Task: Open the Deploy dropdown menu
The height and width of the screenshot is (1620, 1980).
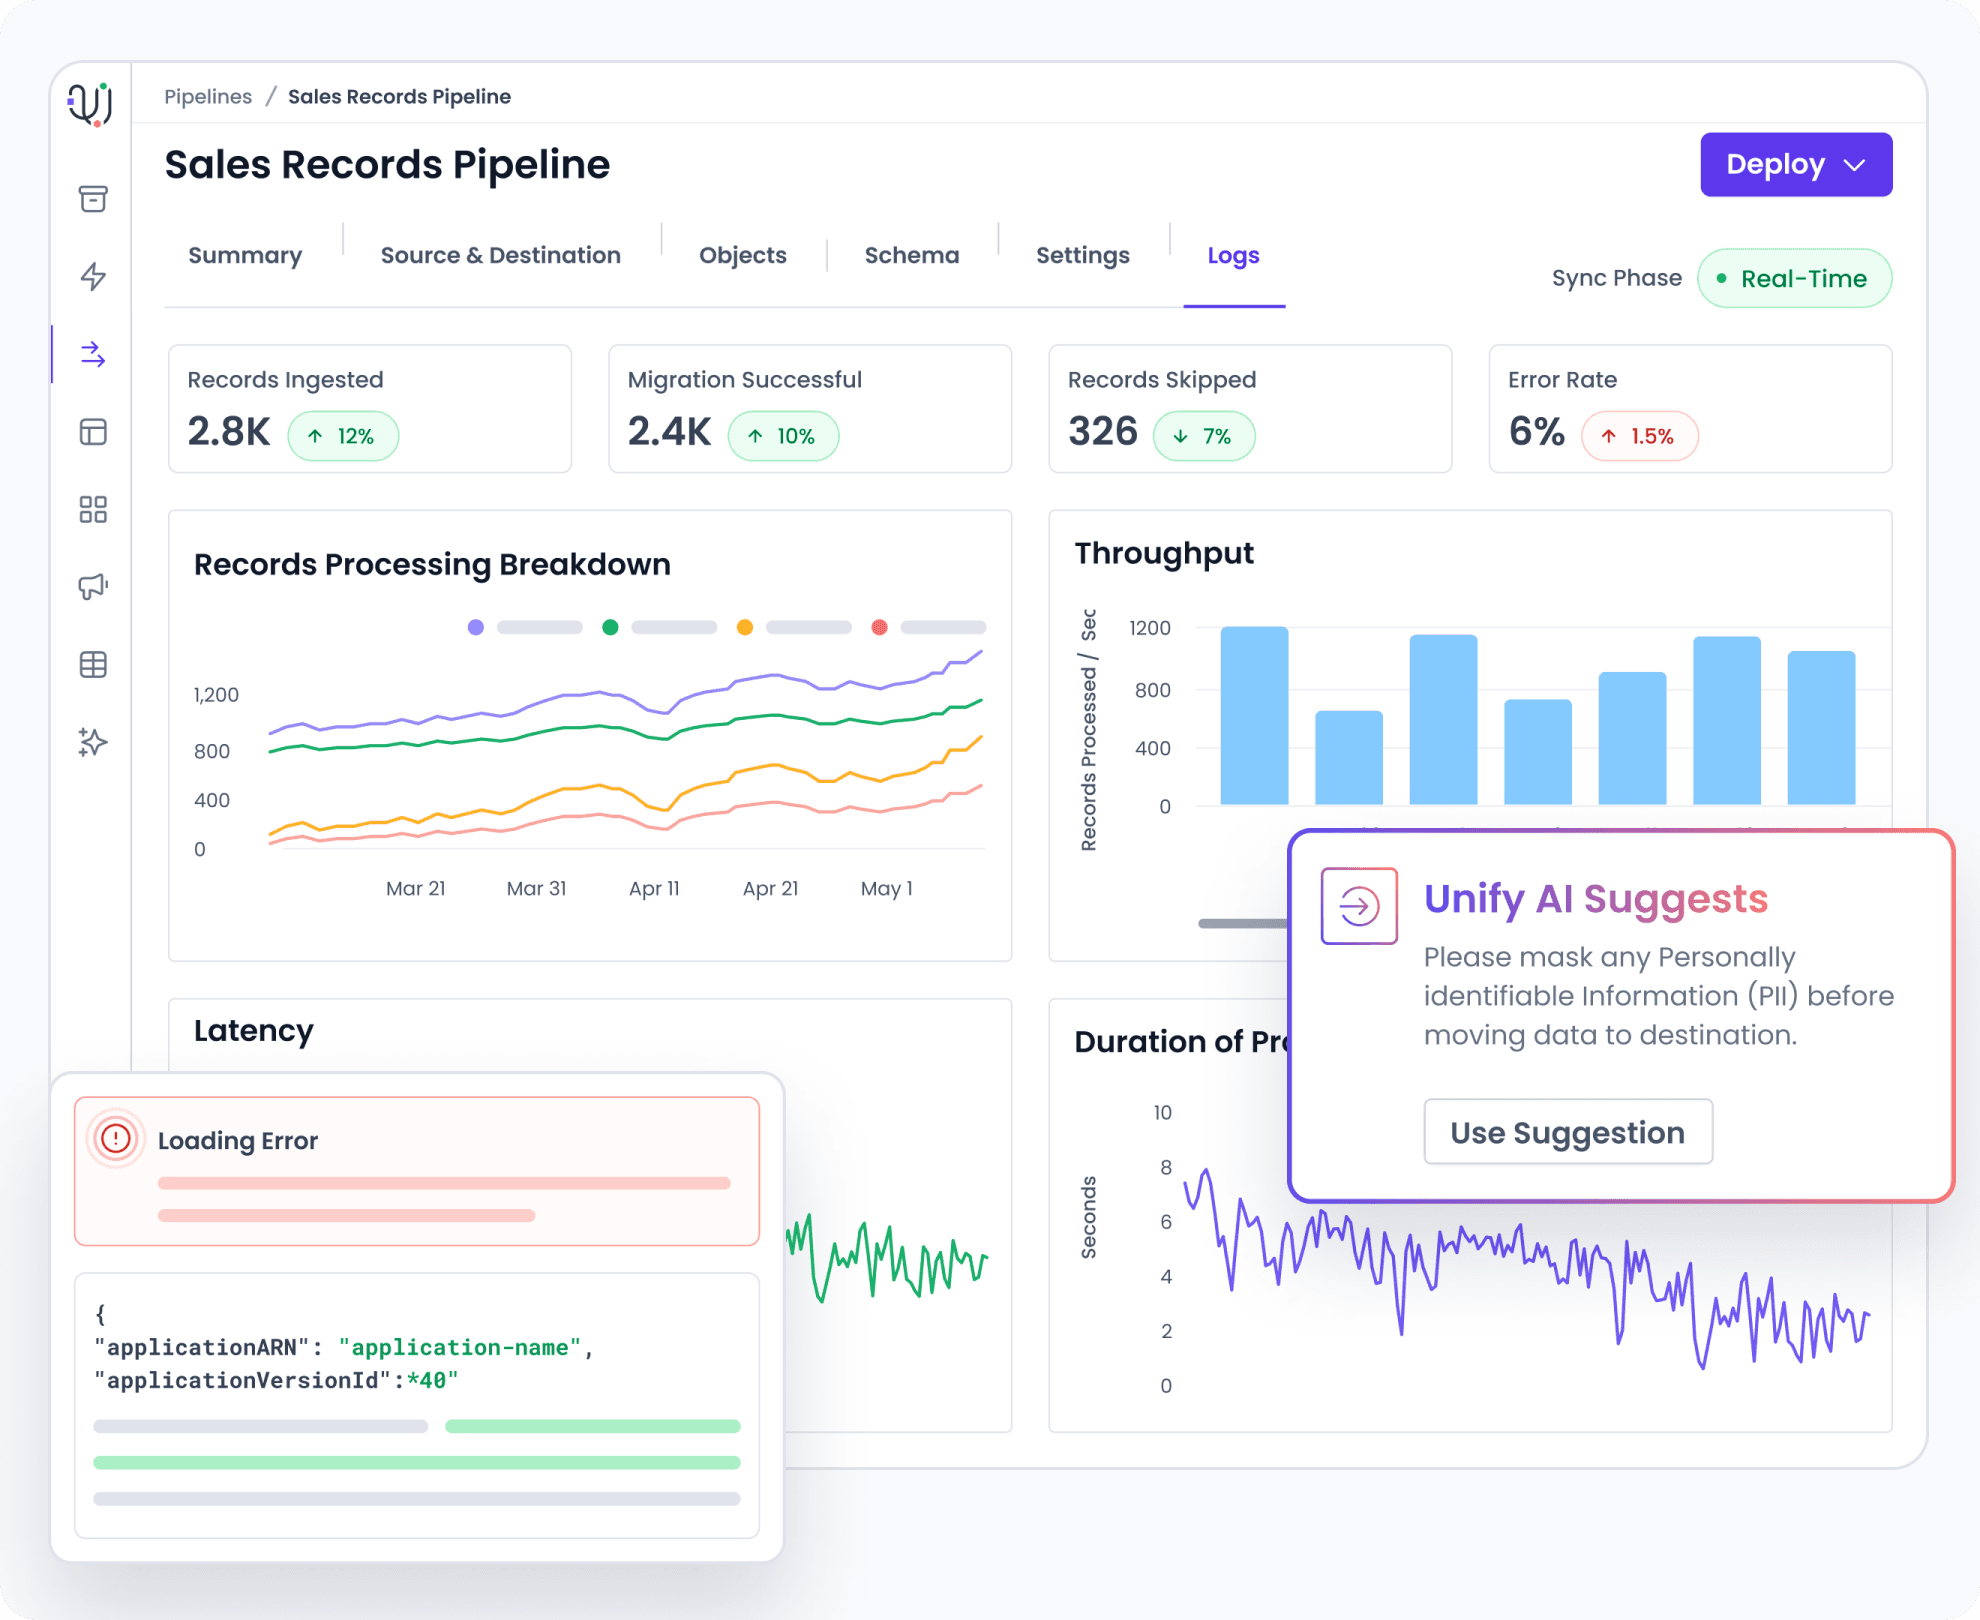Action: tap(1795, 164)
